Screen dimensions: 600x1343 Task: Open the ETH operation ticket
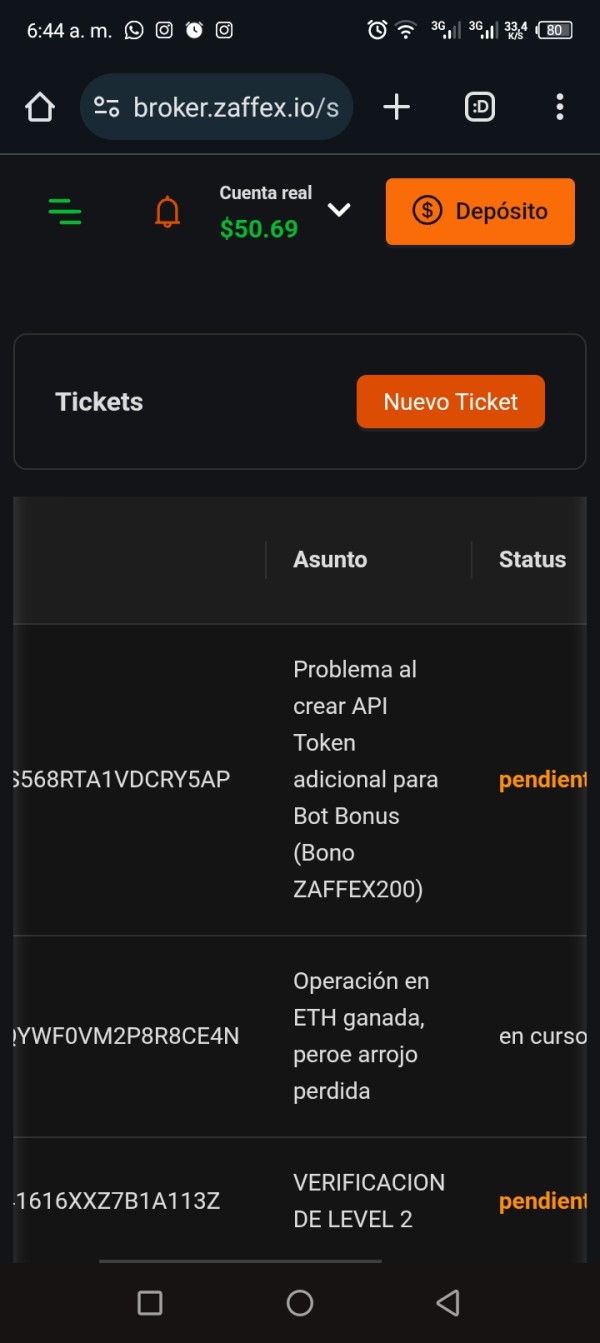pos(360,1036)
